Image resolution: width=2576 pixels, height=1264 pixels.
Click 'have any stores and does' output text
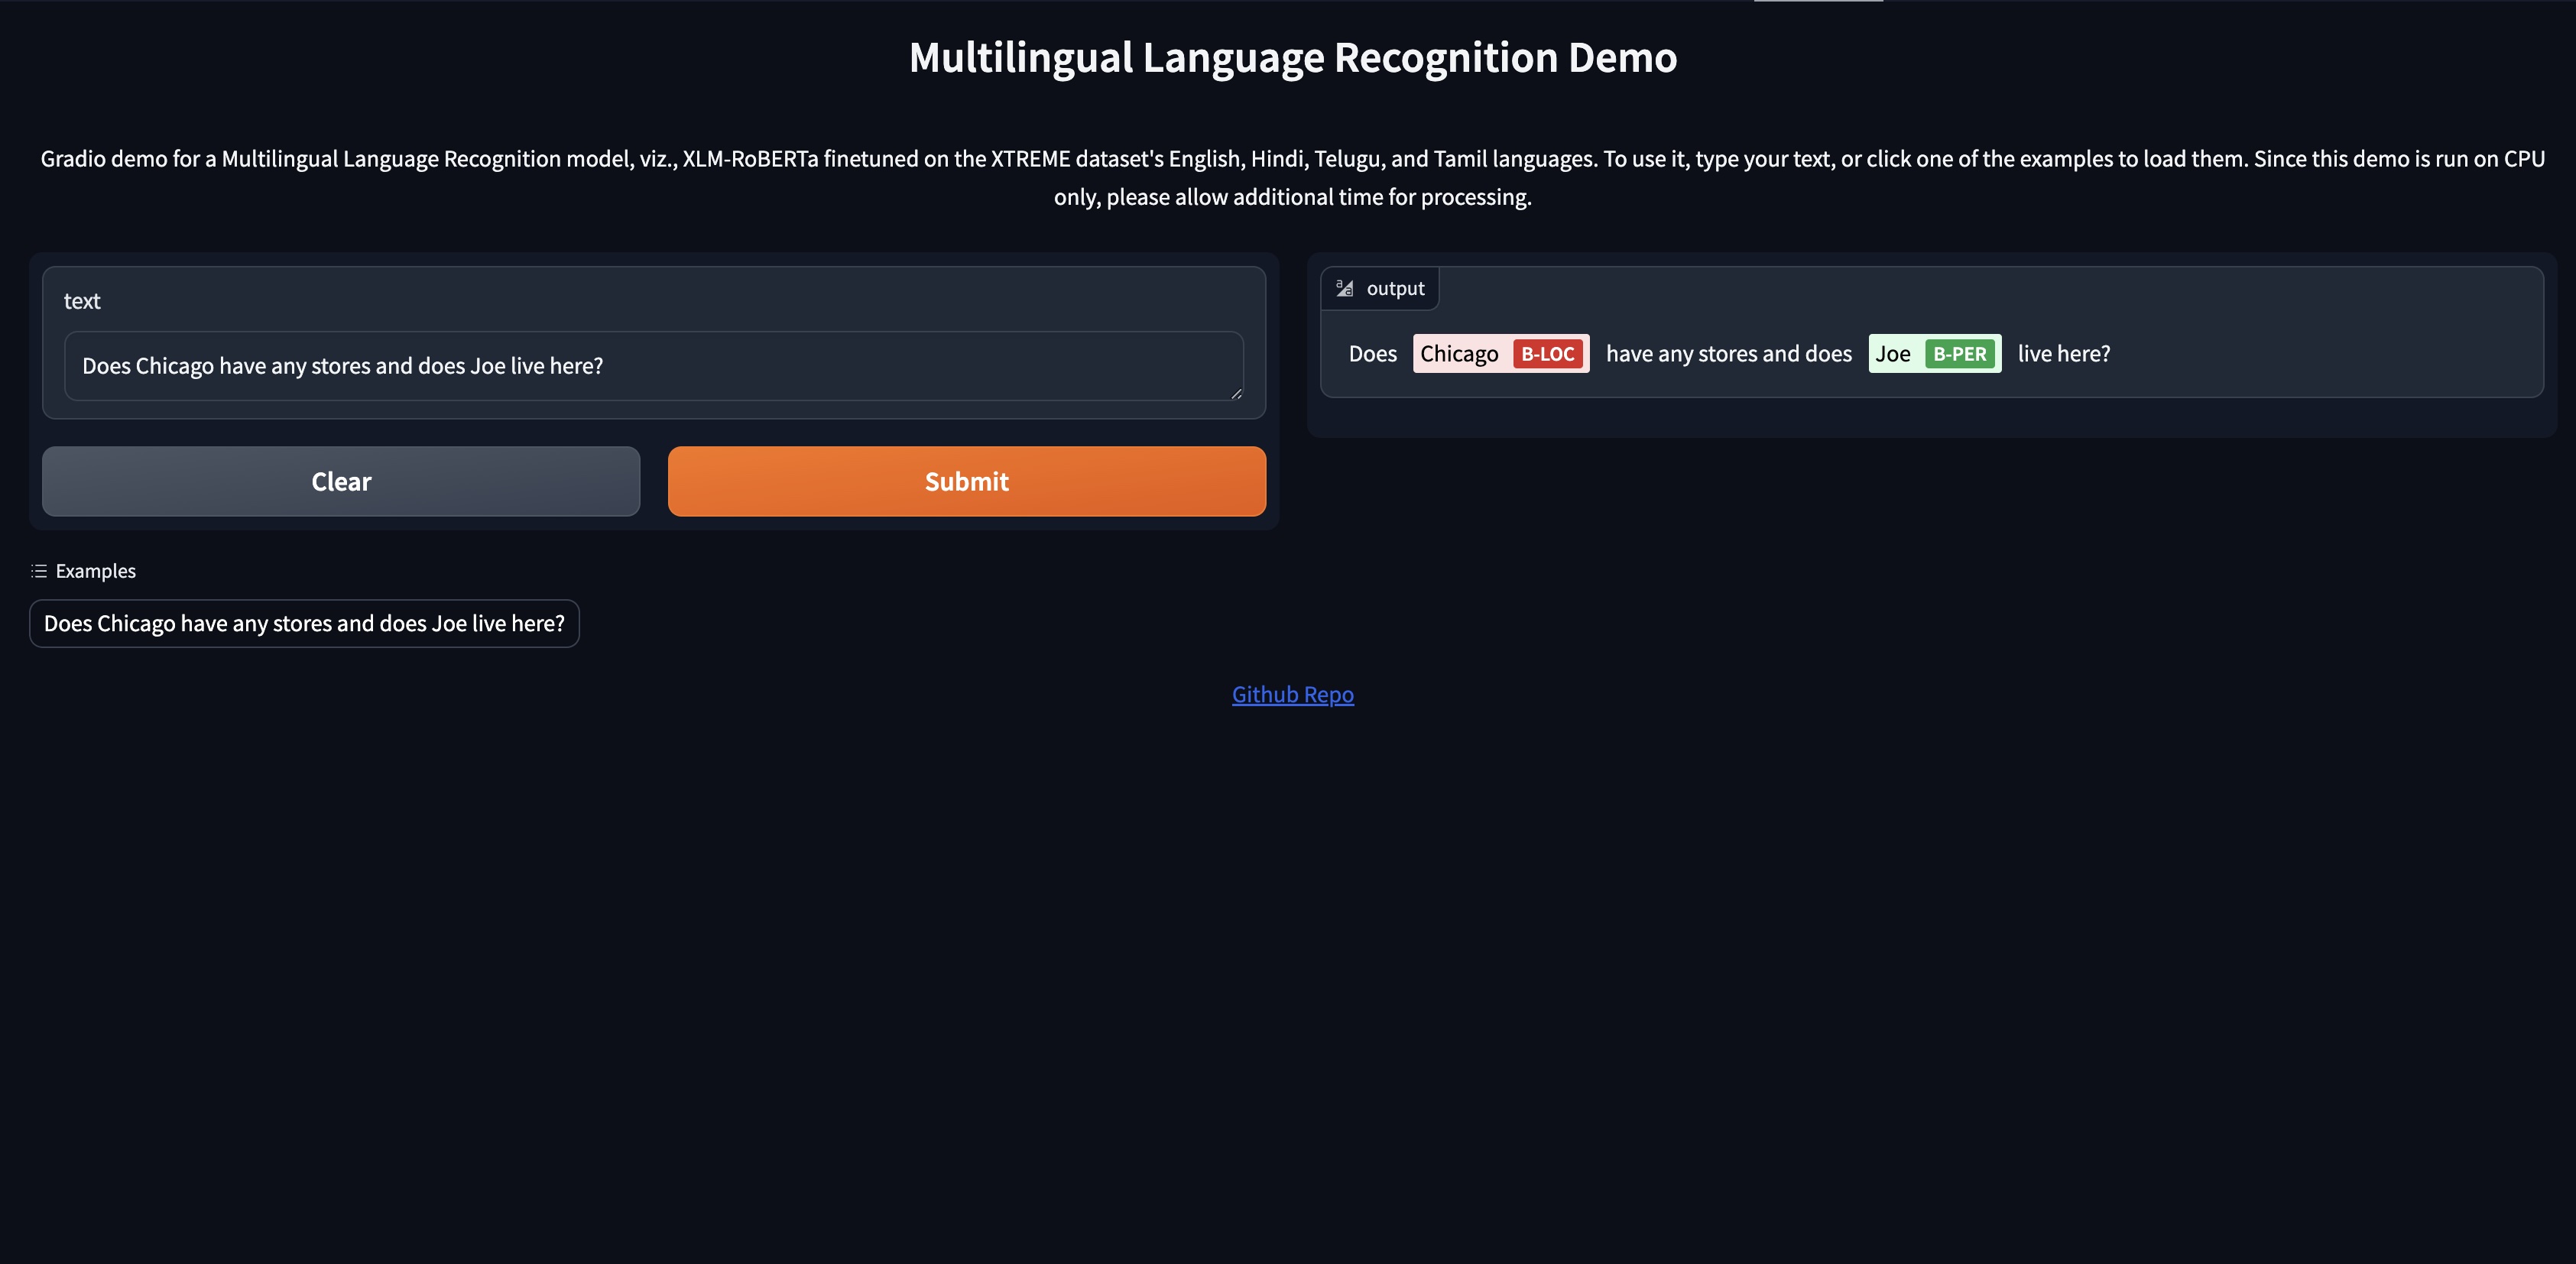tap(1729, 354)
